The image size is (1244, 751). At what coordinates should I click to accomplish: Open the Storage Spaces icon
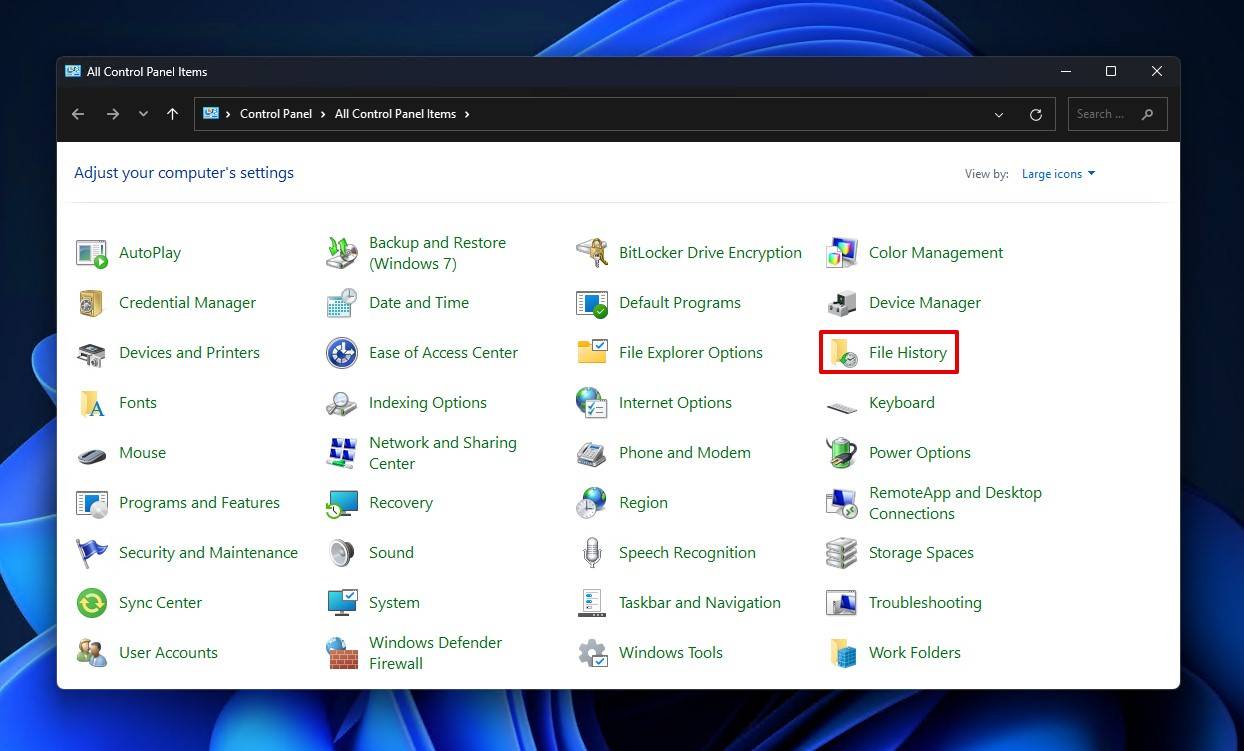(x=842, y=553)
